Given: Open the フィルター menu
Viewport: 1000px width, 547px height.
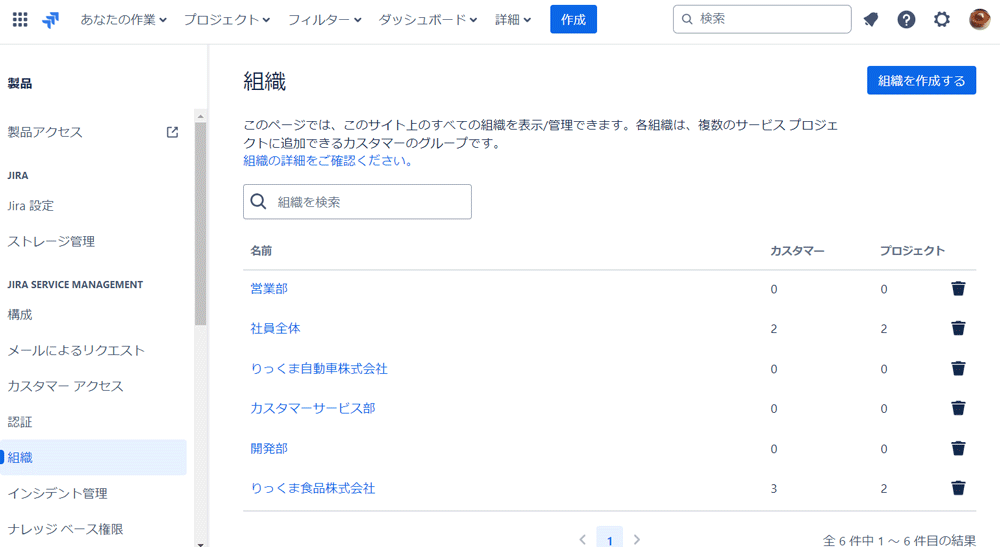Looking at the screenshot, I should click(x=325, y=20).
